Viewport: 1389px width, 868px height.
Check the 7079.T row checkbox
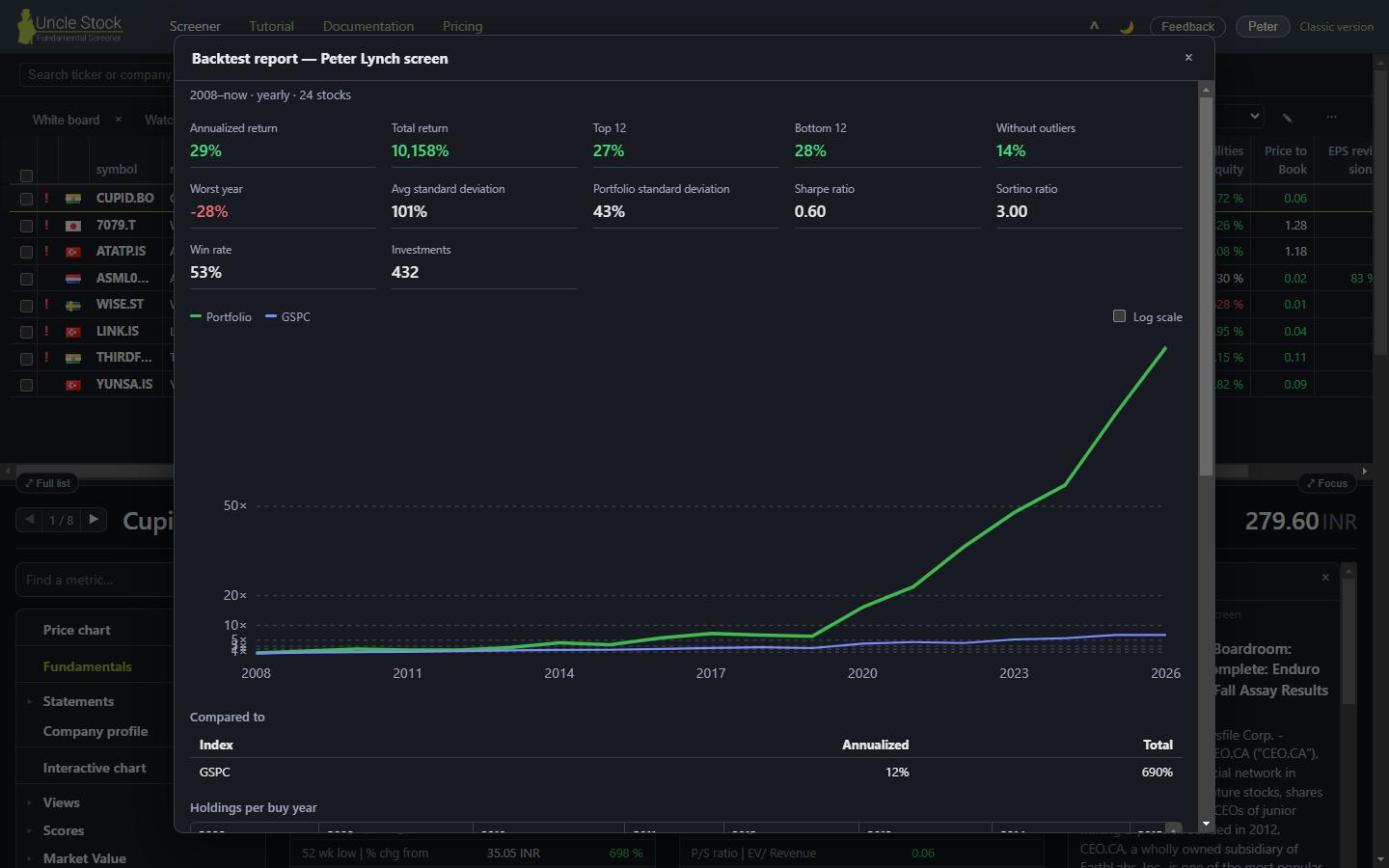point(26,225)
